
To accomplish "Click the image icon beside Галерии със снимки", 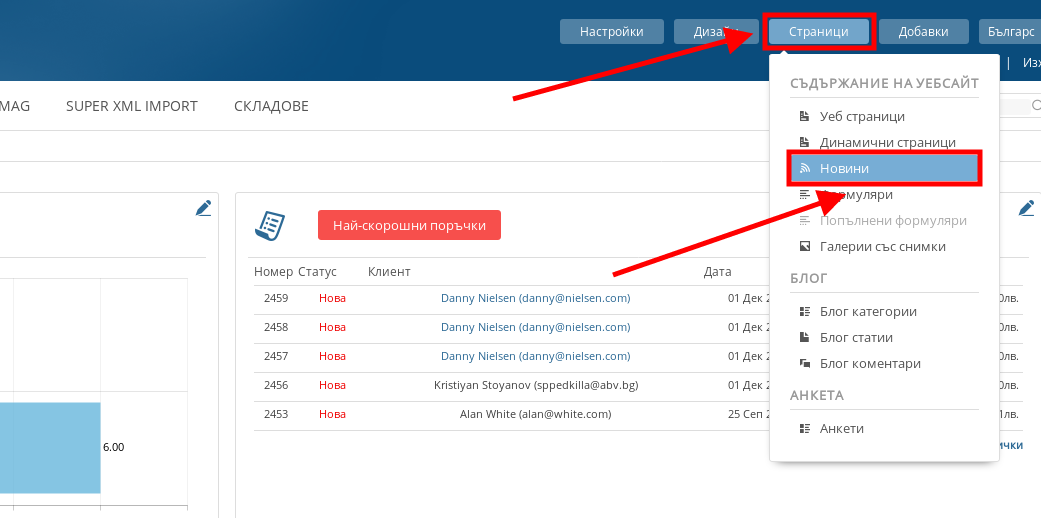I will coord(804,246).
